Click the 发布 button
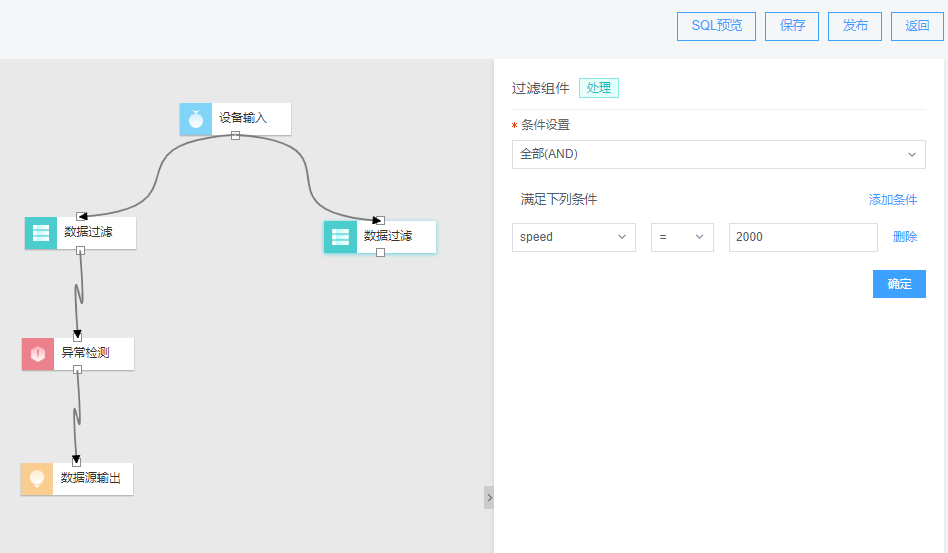Viewport: 948px width, 553px height. point(855,26)
